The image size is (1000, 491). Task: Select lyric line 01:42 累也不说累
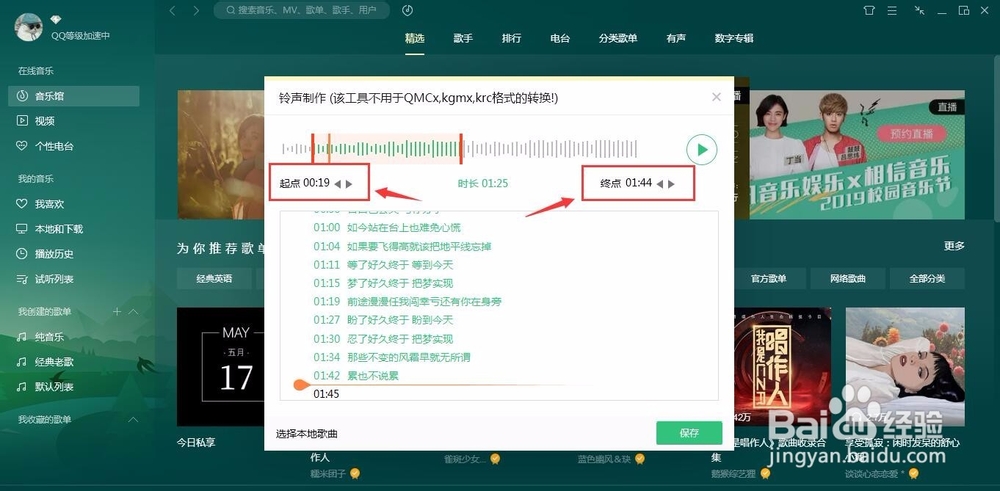click(x=356, y=376)
